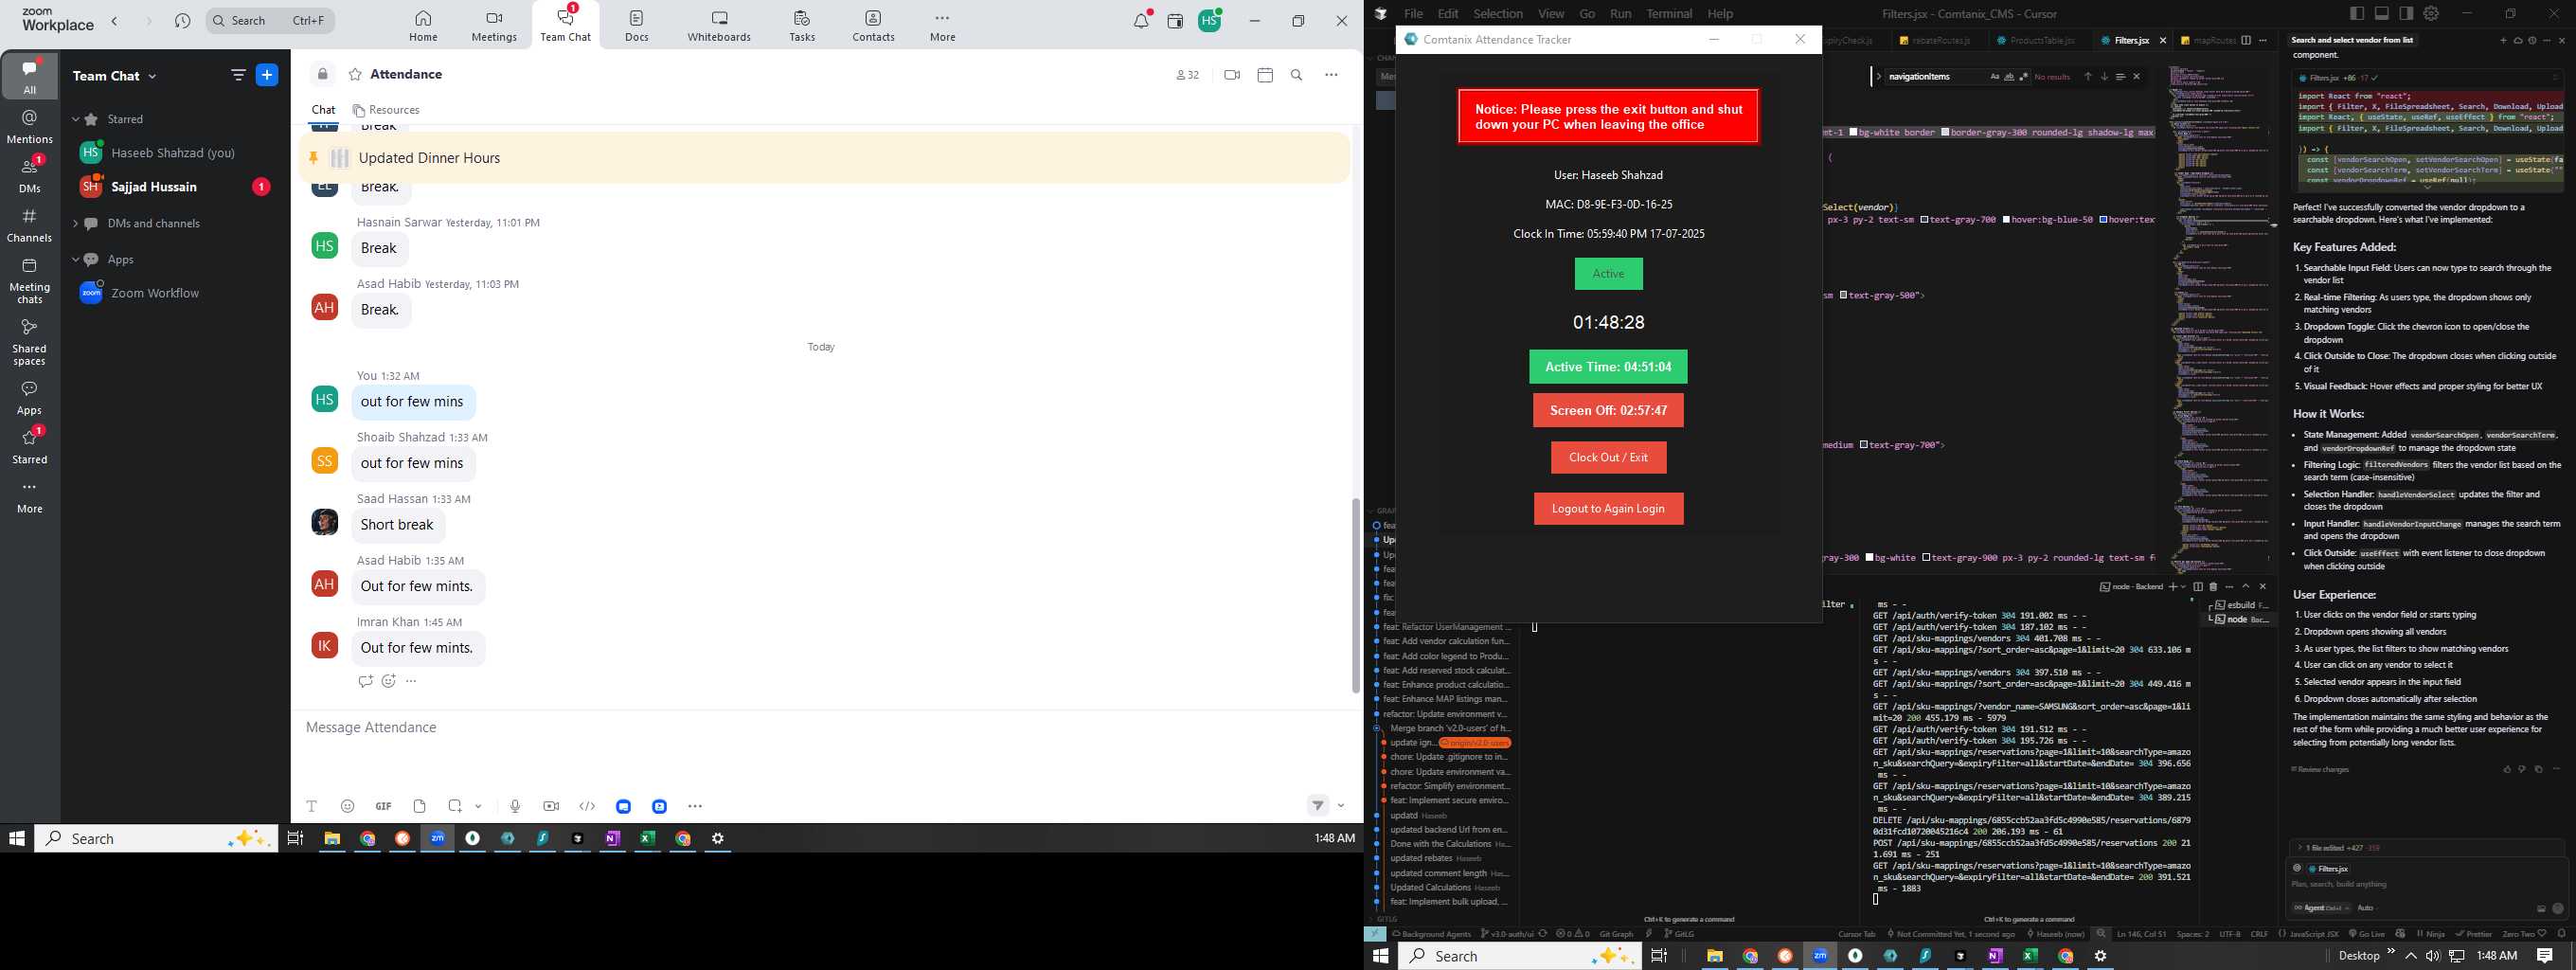Open Mentions in Zoom sidebar

[x=30, y=127]
